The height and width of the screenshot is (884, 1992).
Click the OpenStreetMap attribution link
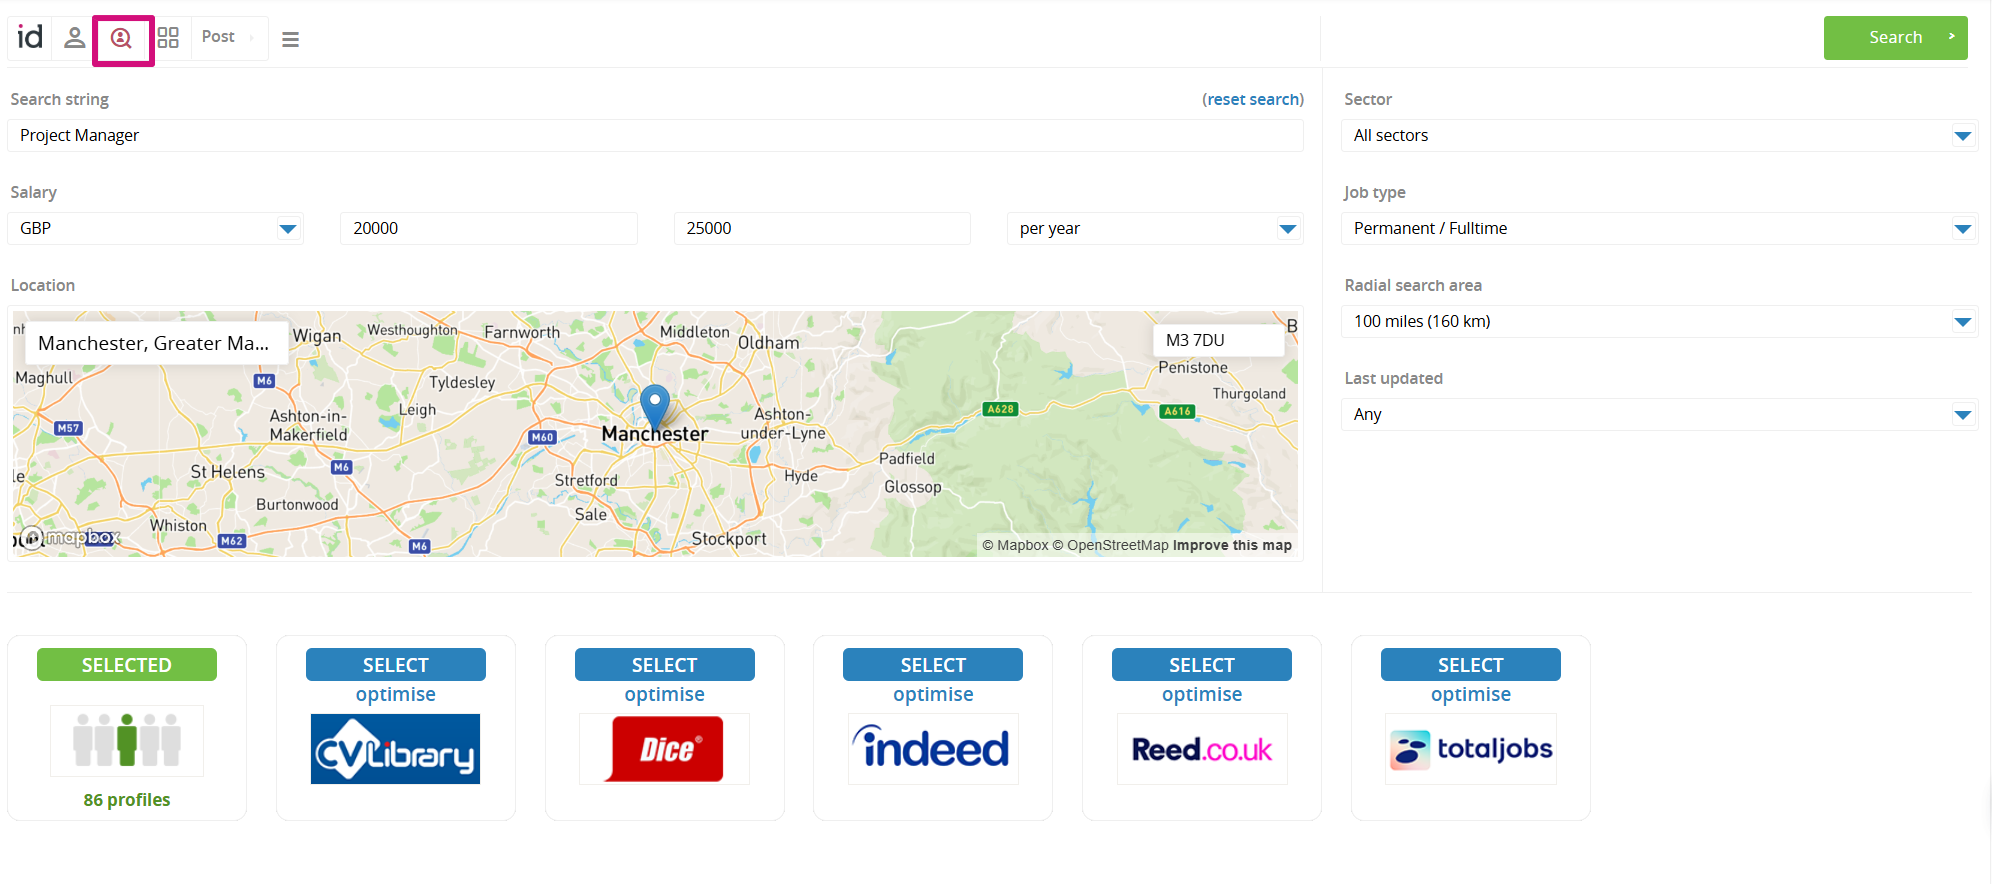coord(1110,545)
